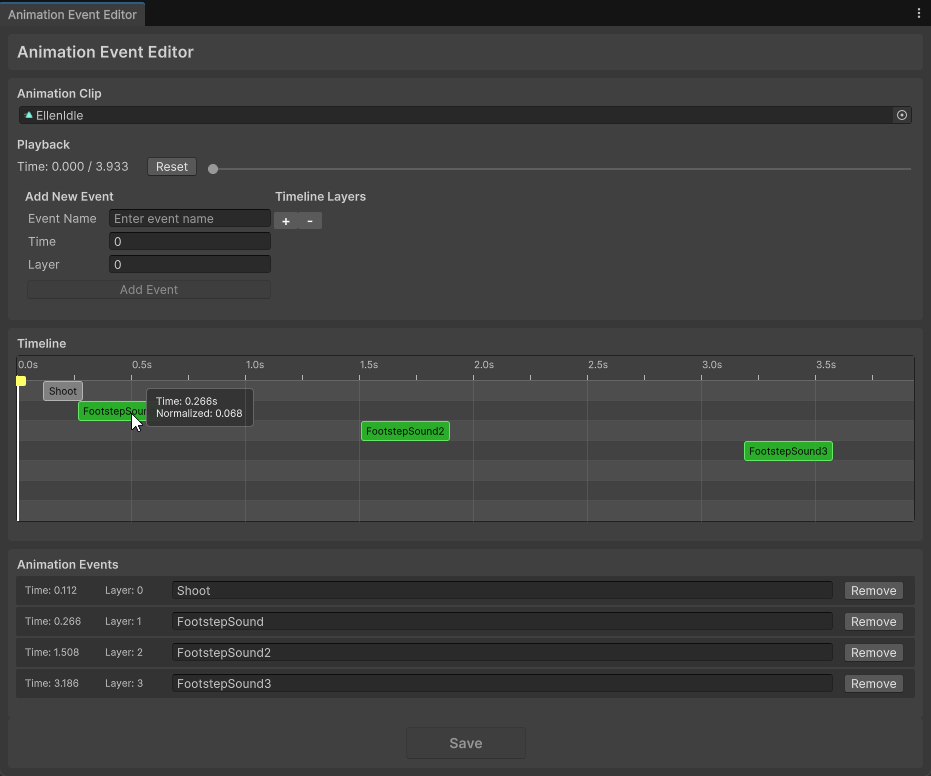The image size is (931, 776).
Task: Select the Shoot marker on the timeline
Action: pos(62,391)
